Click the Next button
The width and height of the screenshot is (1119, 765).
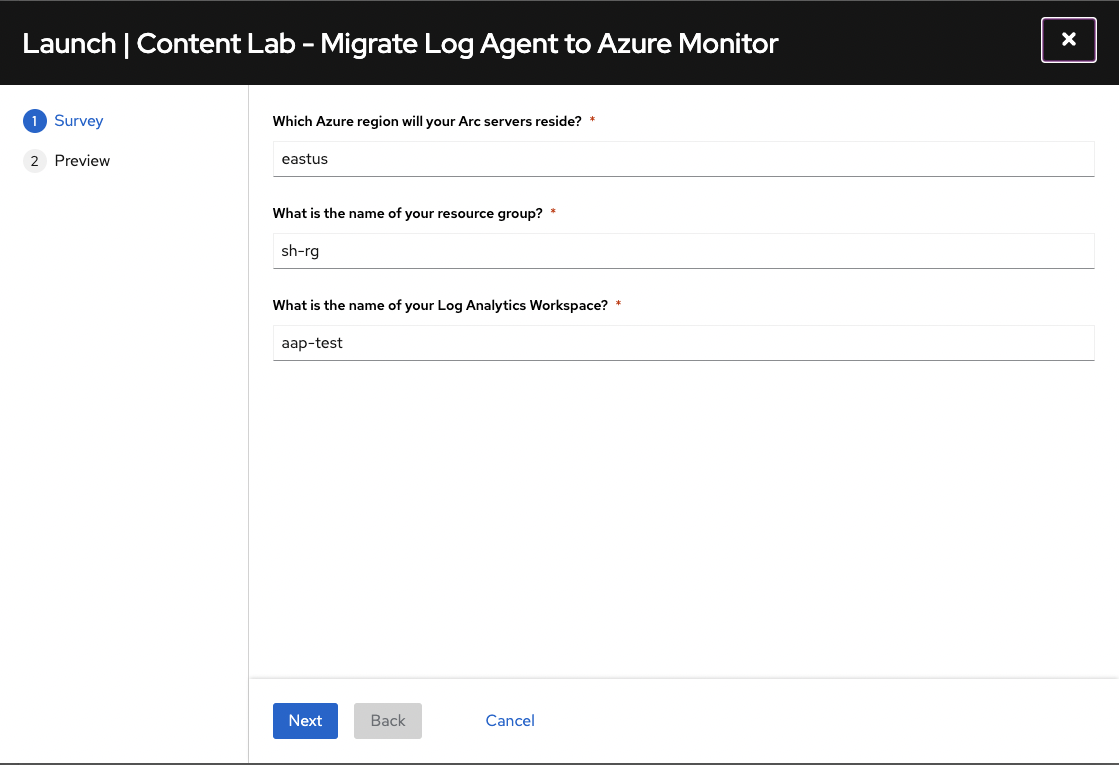305,721
